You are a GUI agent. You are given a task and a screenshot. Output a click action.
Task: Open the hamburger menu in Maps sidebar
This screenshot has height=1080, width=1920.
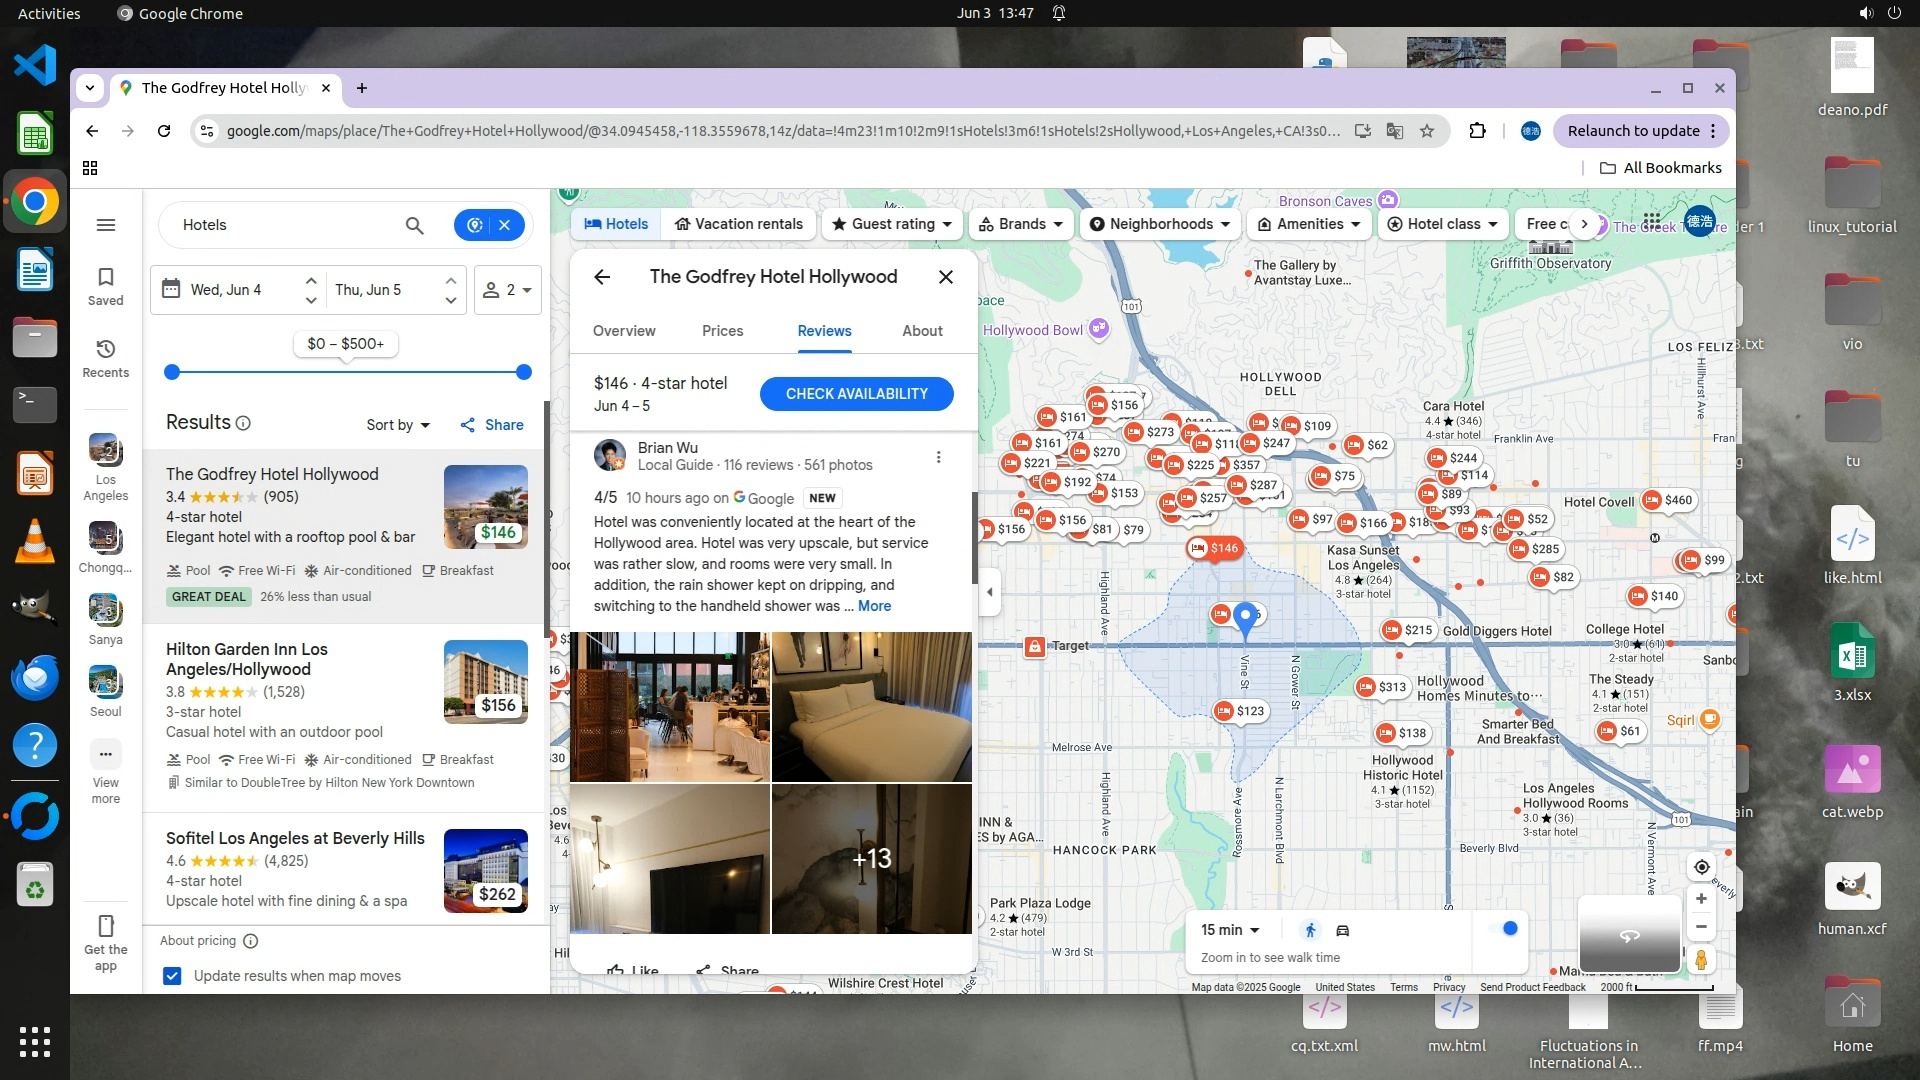point(106,225)
